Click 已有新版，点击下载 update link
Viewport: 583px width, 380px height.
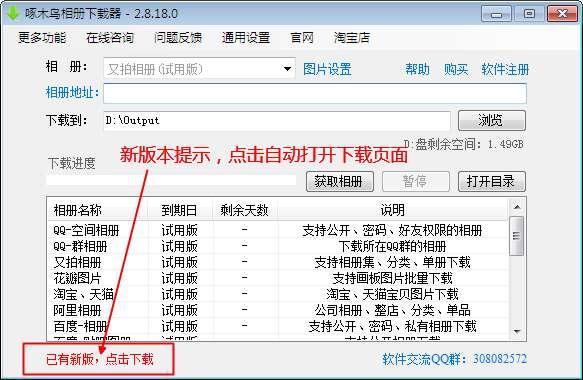pos(99,359)
